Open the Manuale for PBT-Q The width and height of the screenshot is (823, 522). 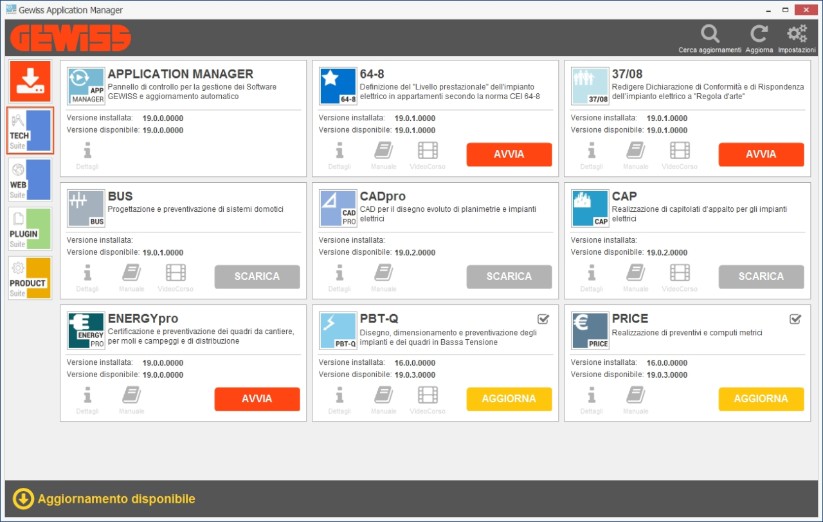[383, 400]
